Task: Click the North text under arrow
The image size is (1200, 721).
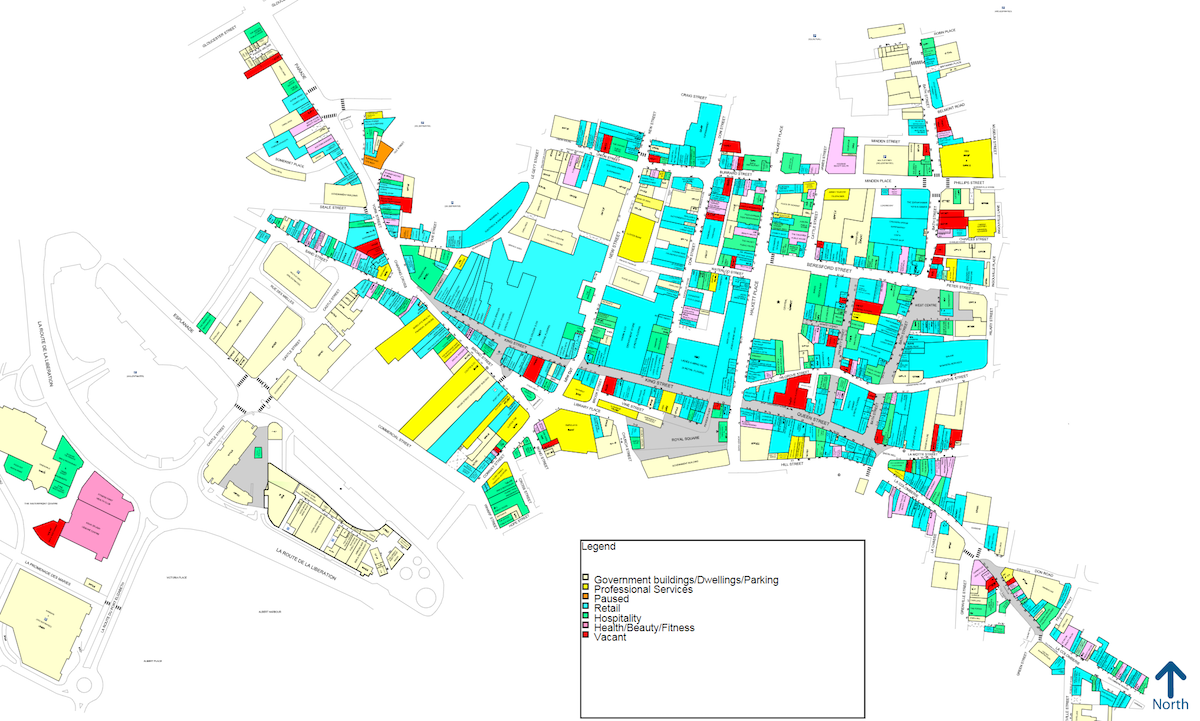Action: pyautogui.click(x=1170, y=704)
